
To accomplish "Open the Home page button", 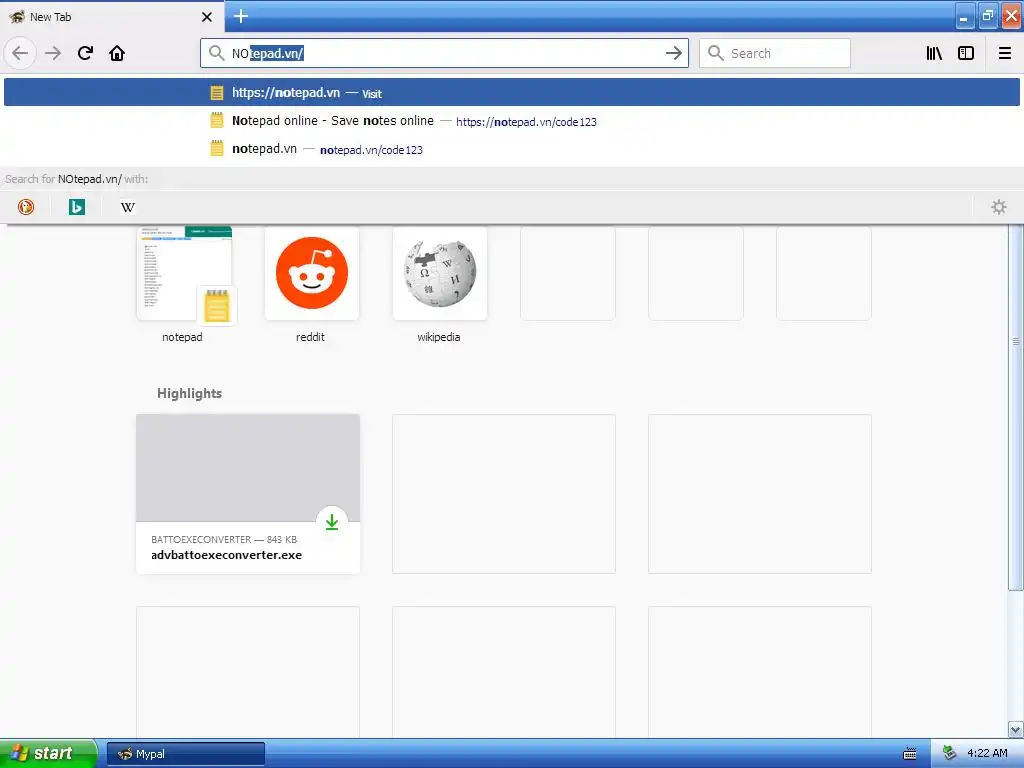I will tap(117, 53).
